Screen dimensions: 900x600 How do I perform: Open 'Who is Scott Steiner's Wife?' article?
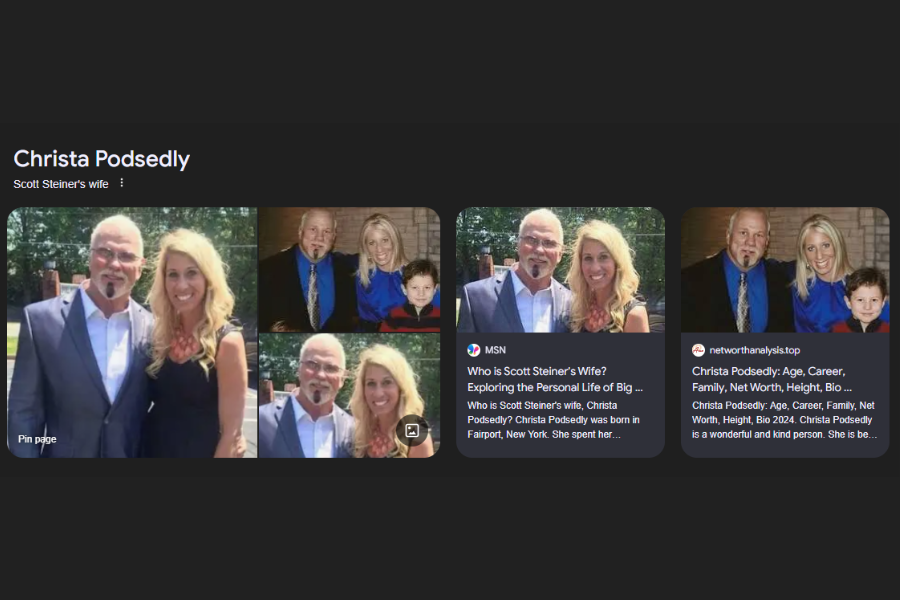coord(555,379)
